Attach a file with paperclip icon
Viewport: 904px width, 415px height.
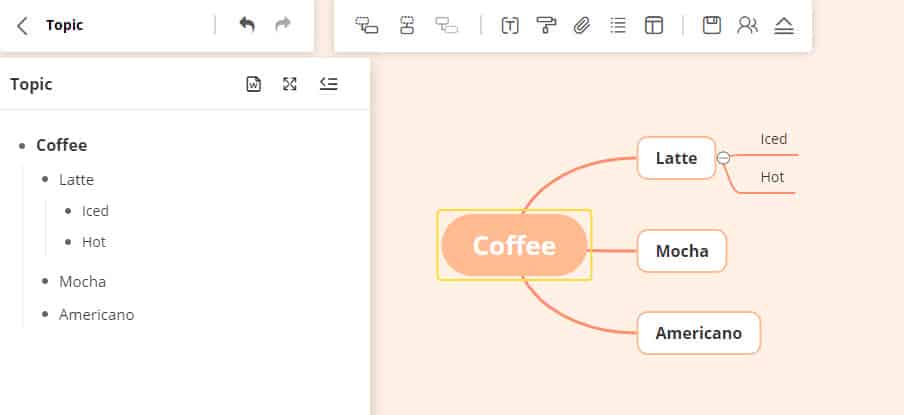click(x=582, y=25)
